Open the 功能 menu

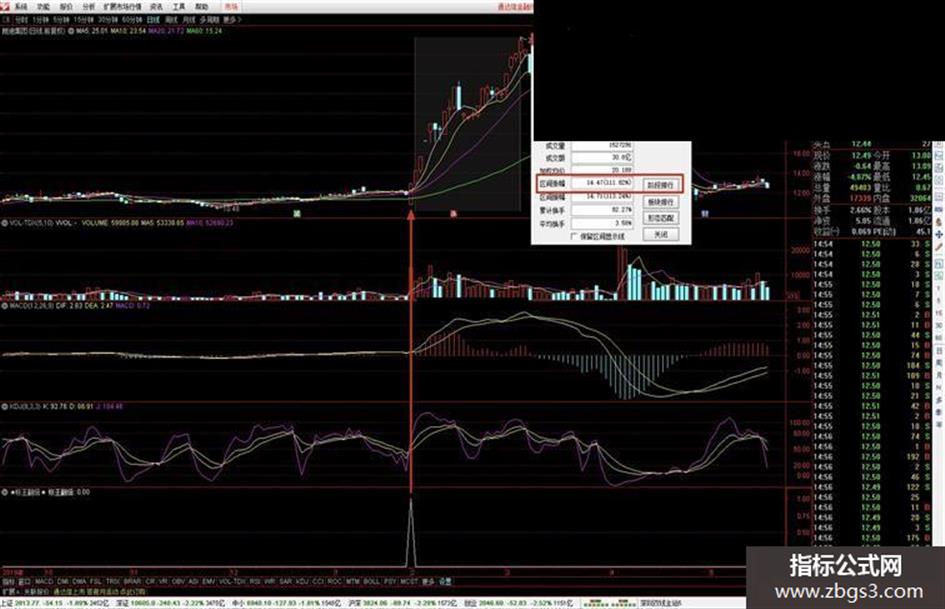(43, 7)
